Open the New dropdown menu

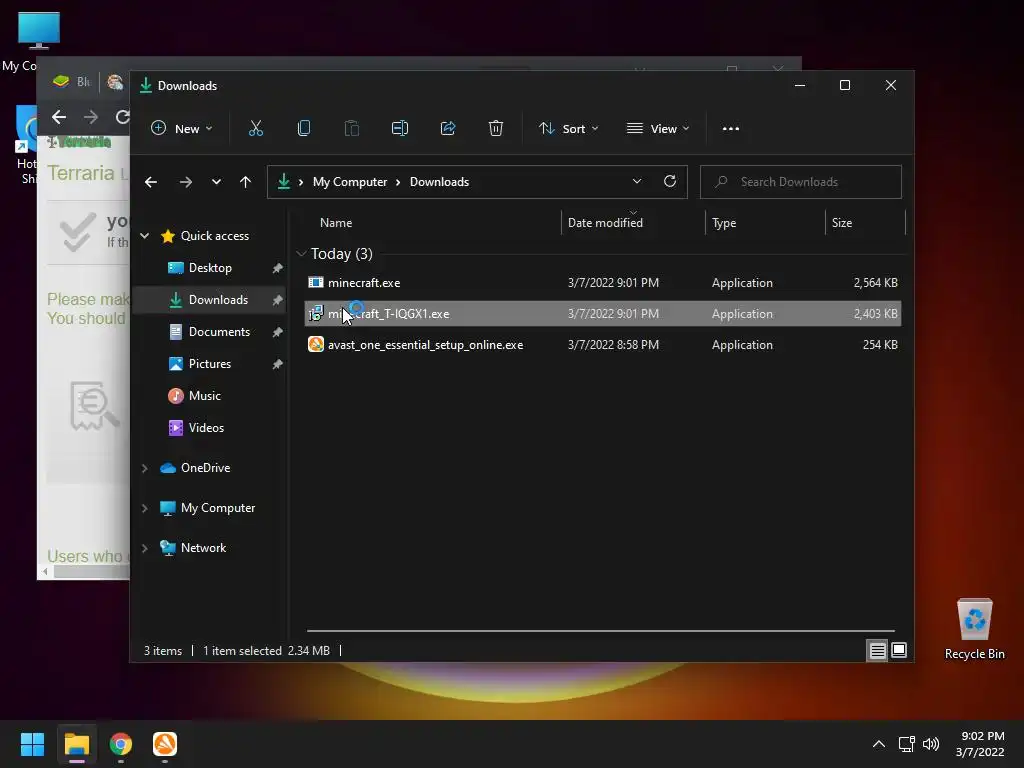click(x=182, y=129)
